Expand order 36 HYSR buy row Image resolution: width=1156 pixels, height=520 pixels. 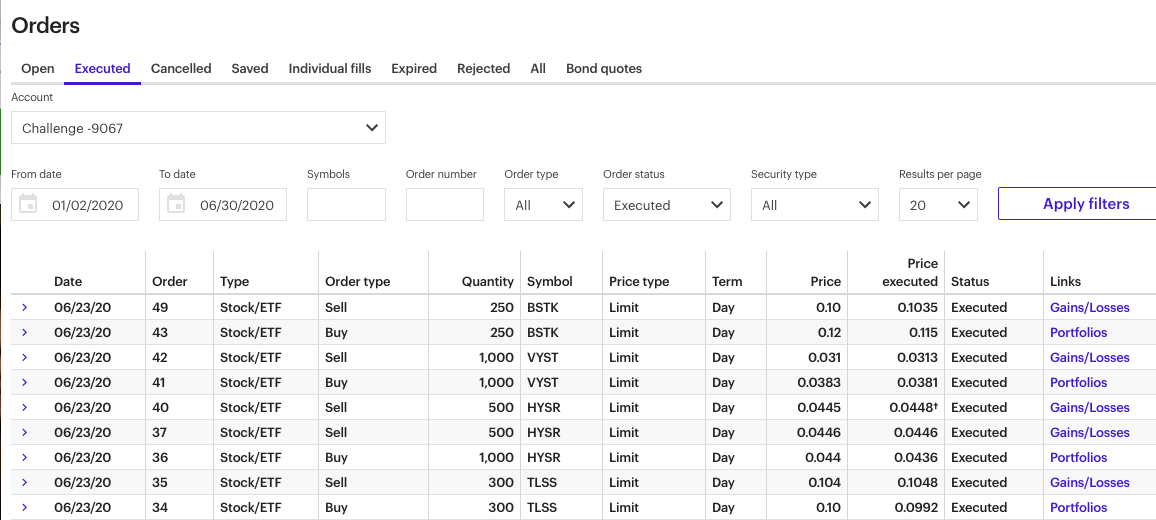pos(25,458)
